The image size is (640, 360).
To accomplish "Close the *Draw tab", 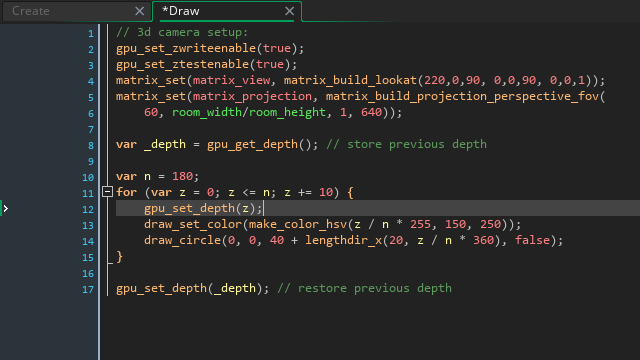I will pos(289,11).
